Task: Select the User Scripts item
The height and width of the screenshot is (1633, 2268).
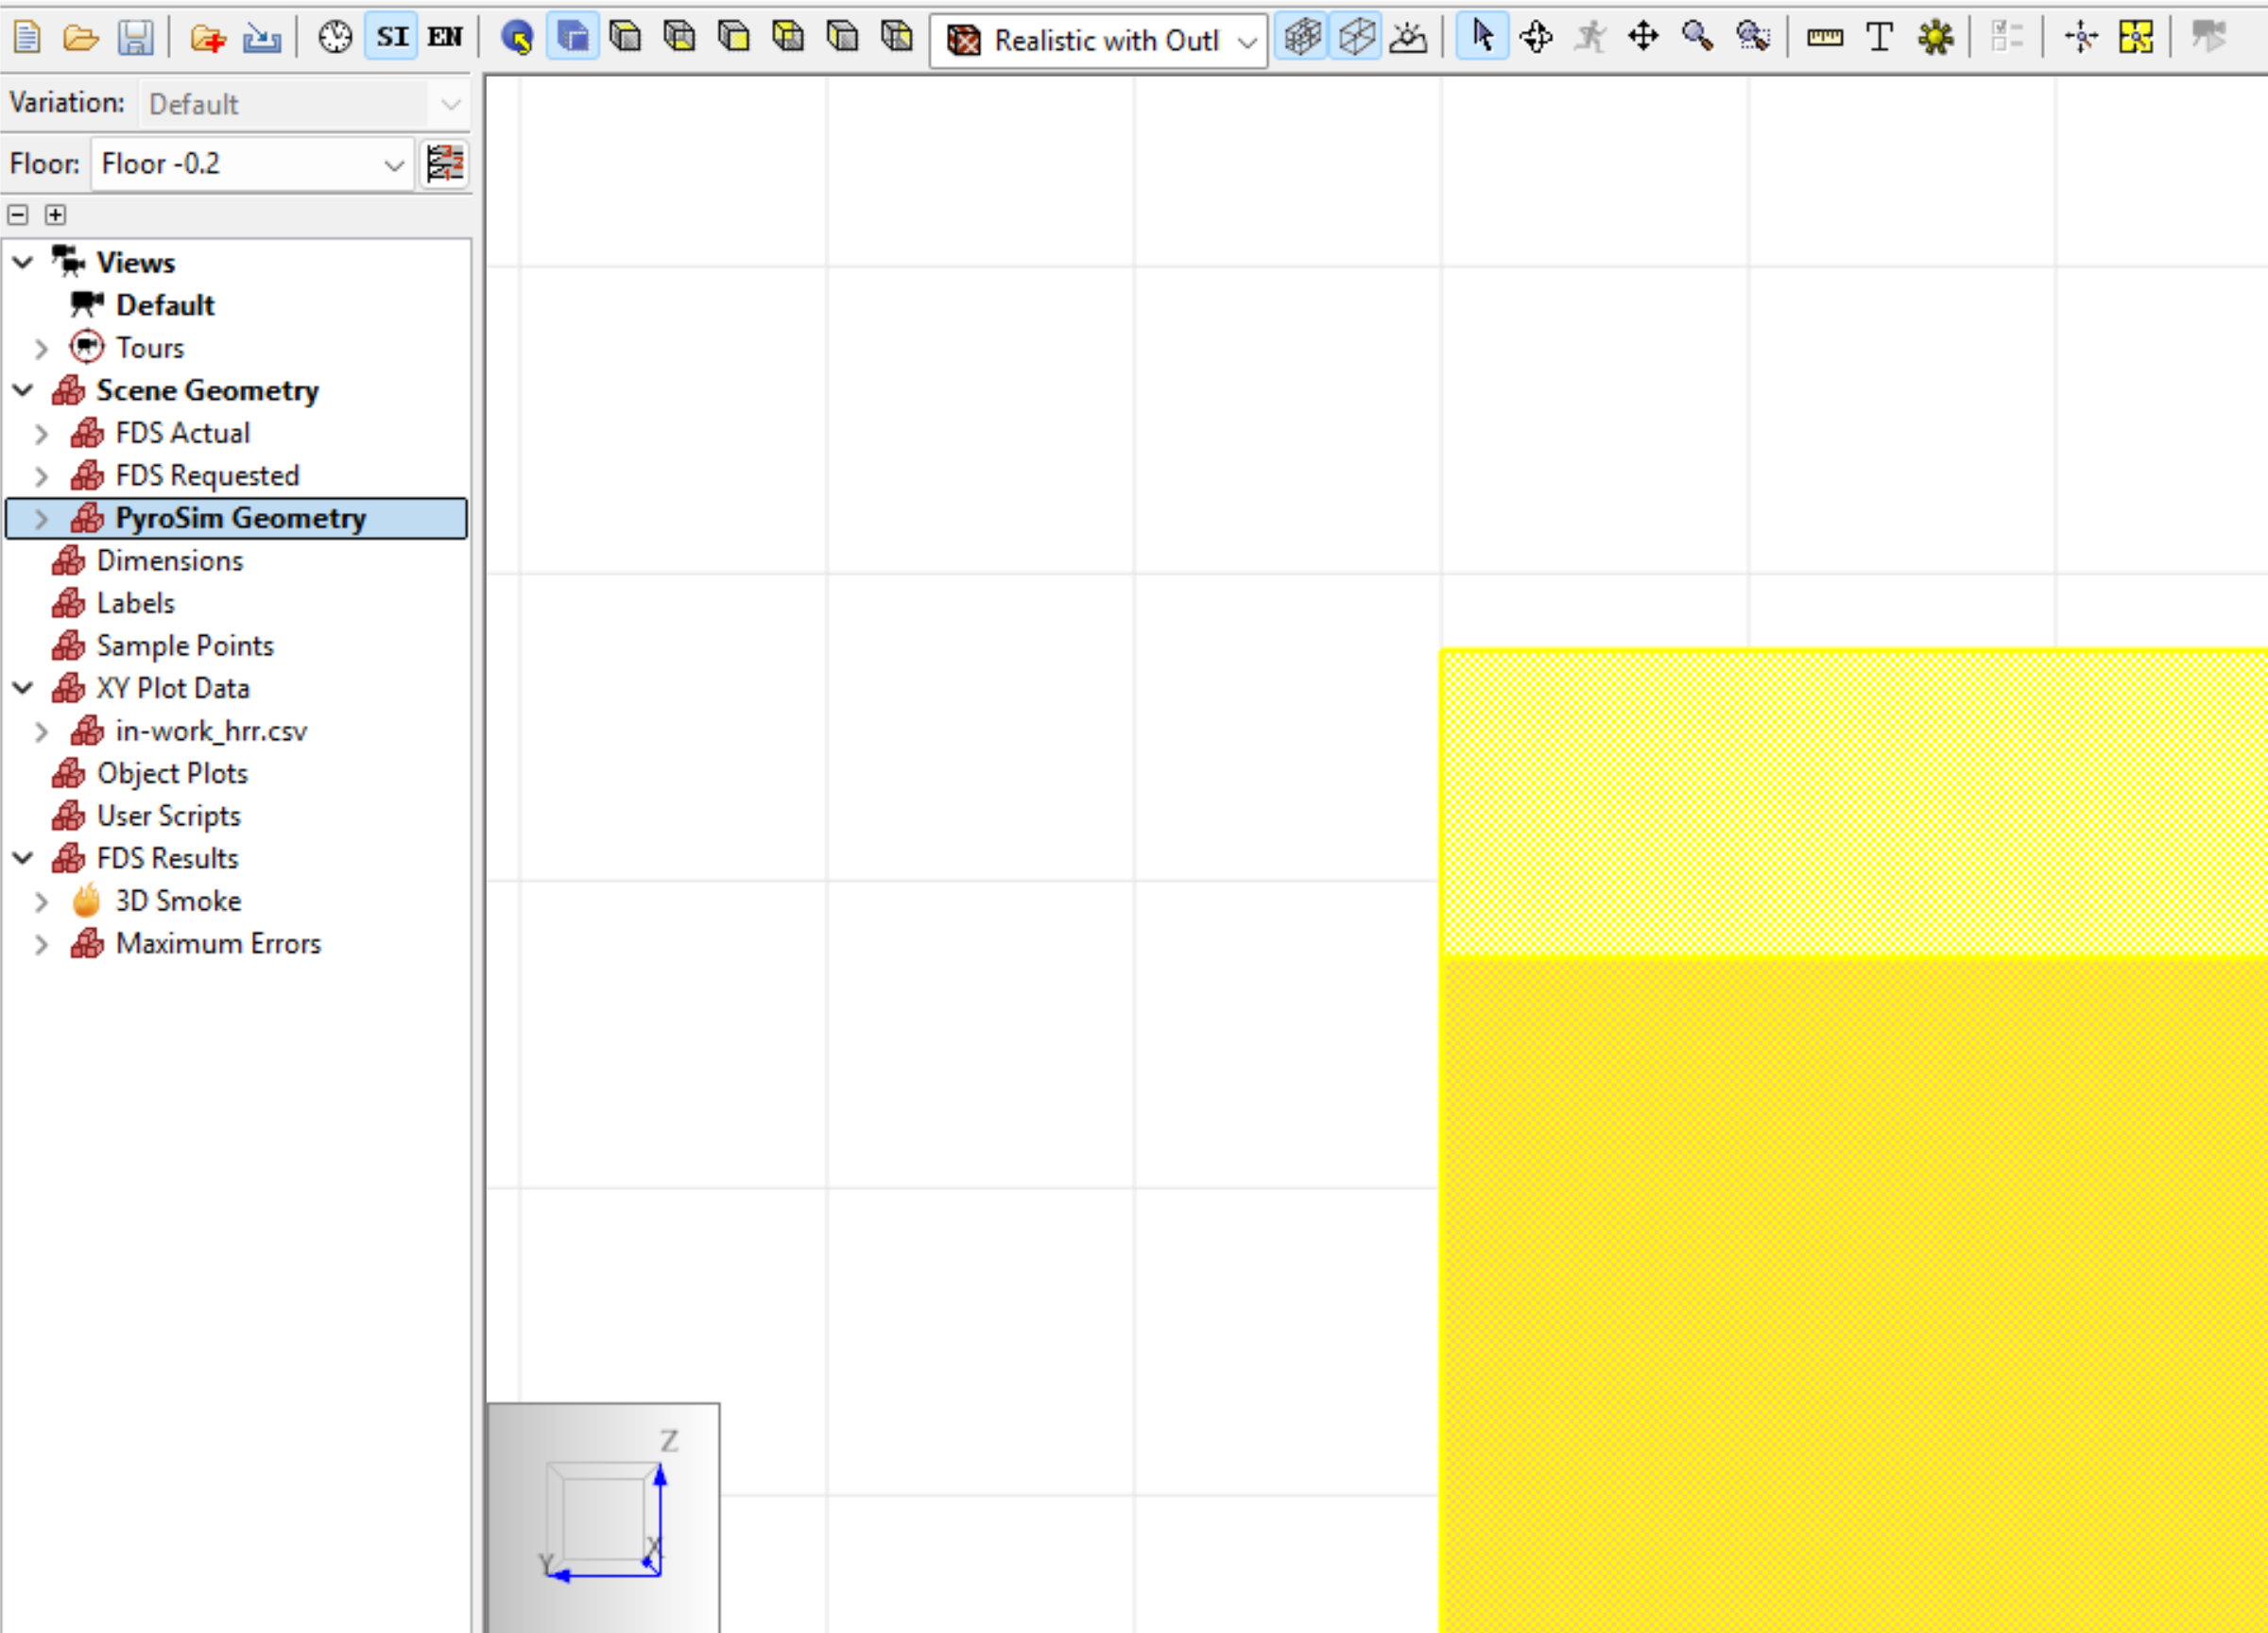Action: click(x=169, y=816)
